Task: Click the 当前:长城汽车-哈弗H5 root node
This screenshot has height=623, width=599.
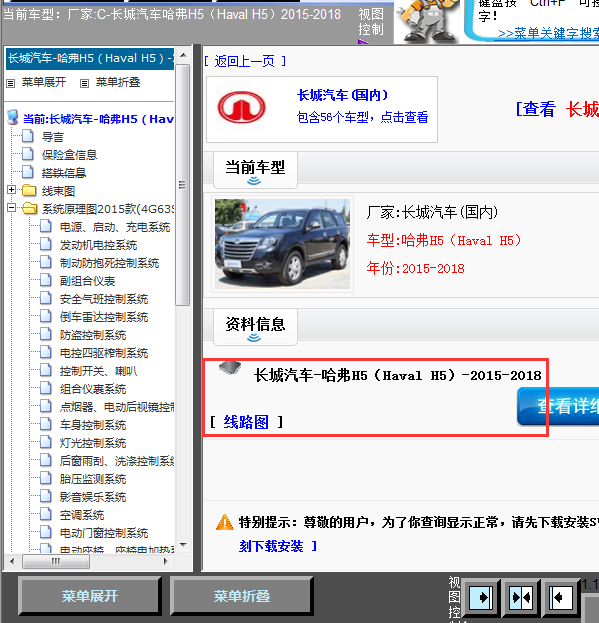Action: (x=99, y=119)
